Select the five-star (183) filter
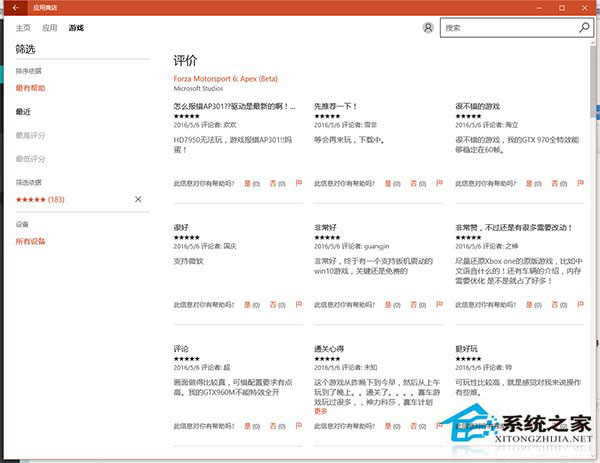Image resolution: width=600 pixels, height=463 pixels. 40,199
